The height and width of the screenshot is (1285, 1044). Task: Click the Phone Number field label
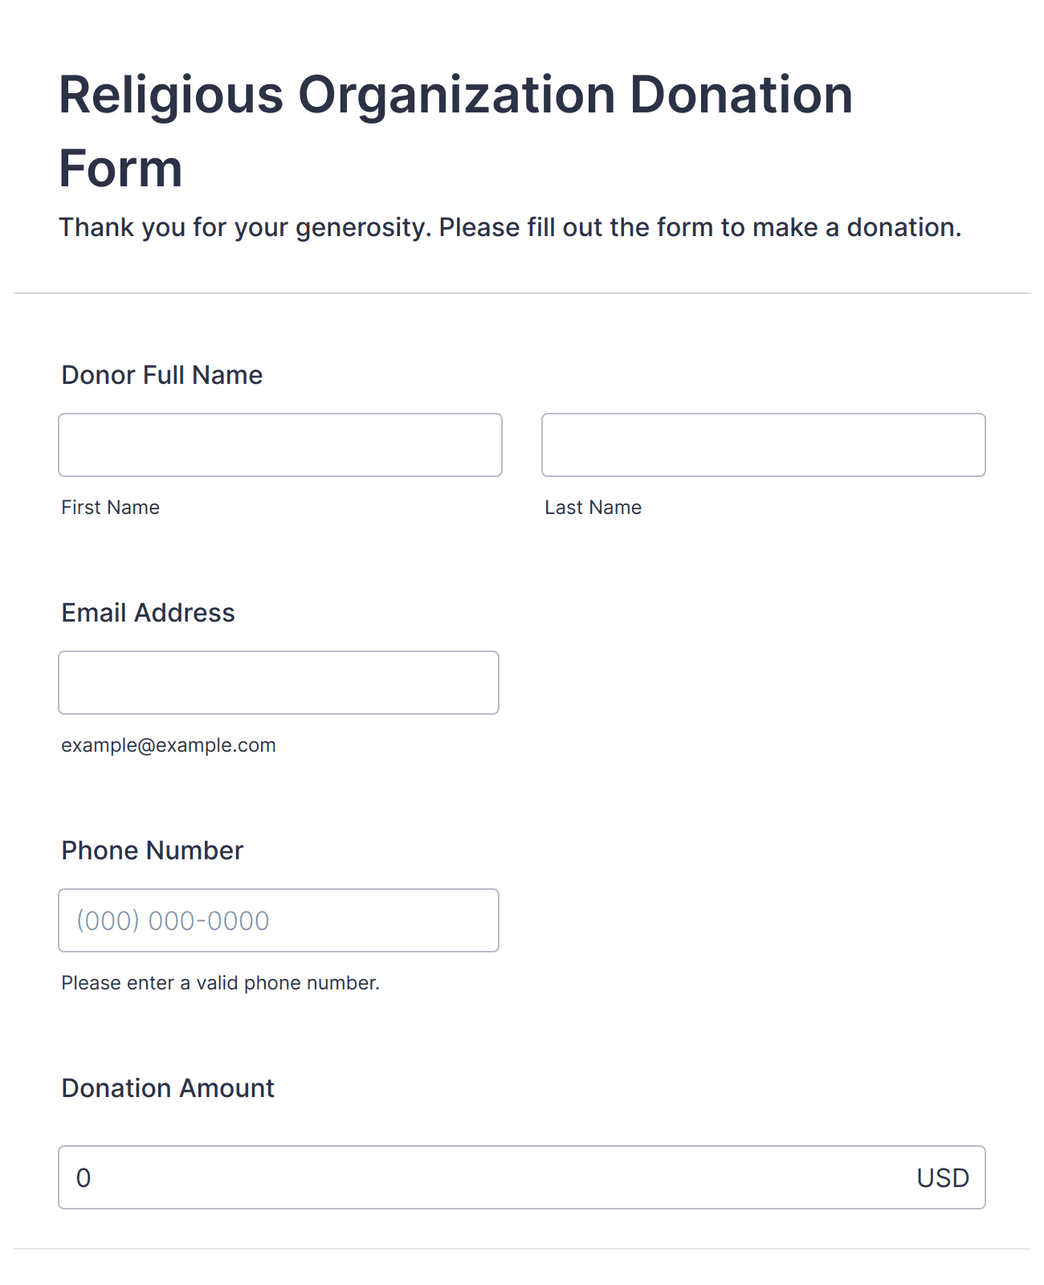[152, 850]
